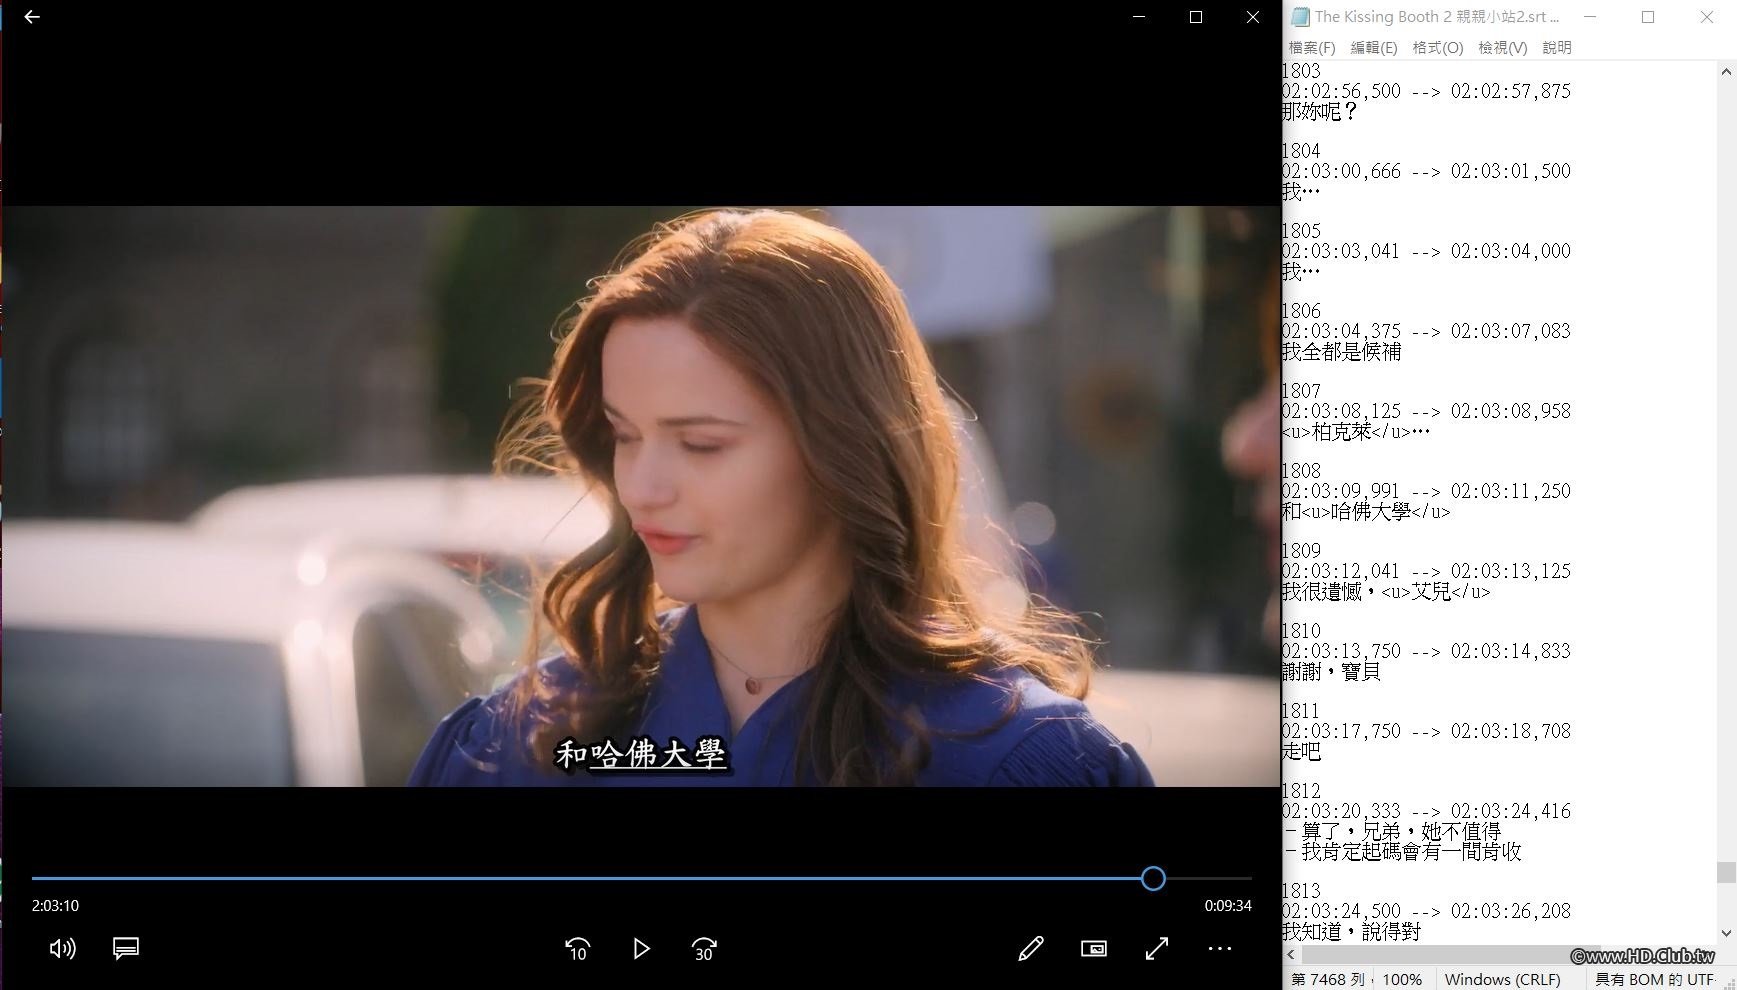Open the 說明 menu in Notepad
Image resolution: width=1737 pixels, height=990 pixels.
tap(1557, 47)
